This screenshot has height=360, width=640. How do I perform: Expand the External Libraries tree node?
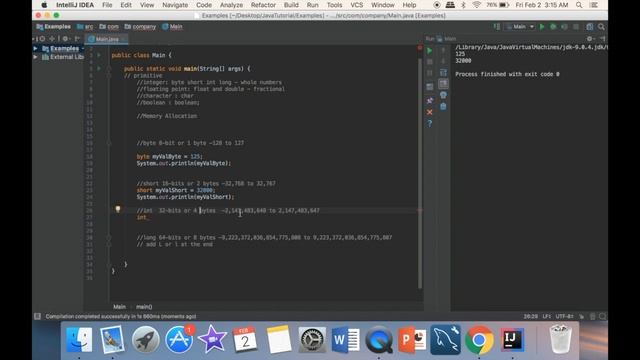click(x=35, y=57)
